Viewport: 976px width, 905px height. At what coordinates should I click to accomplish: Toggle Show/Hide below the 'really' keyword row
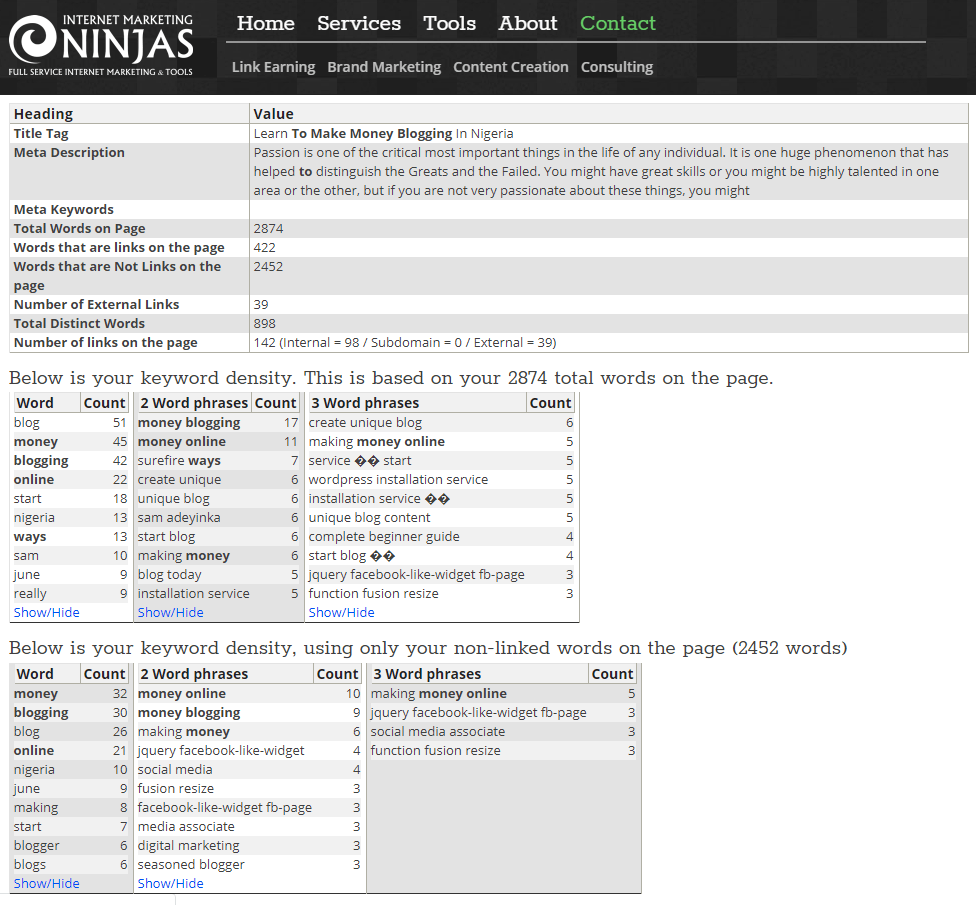pyautogui.click(x=46, y=612)
